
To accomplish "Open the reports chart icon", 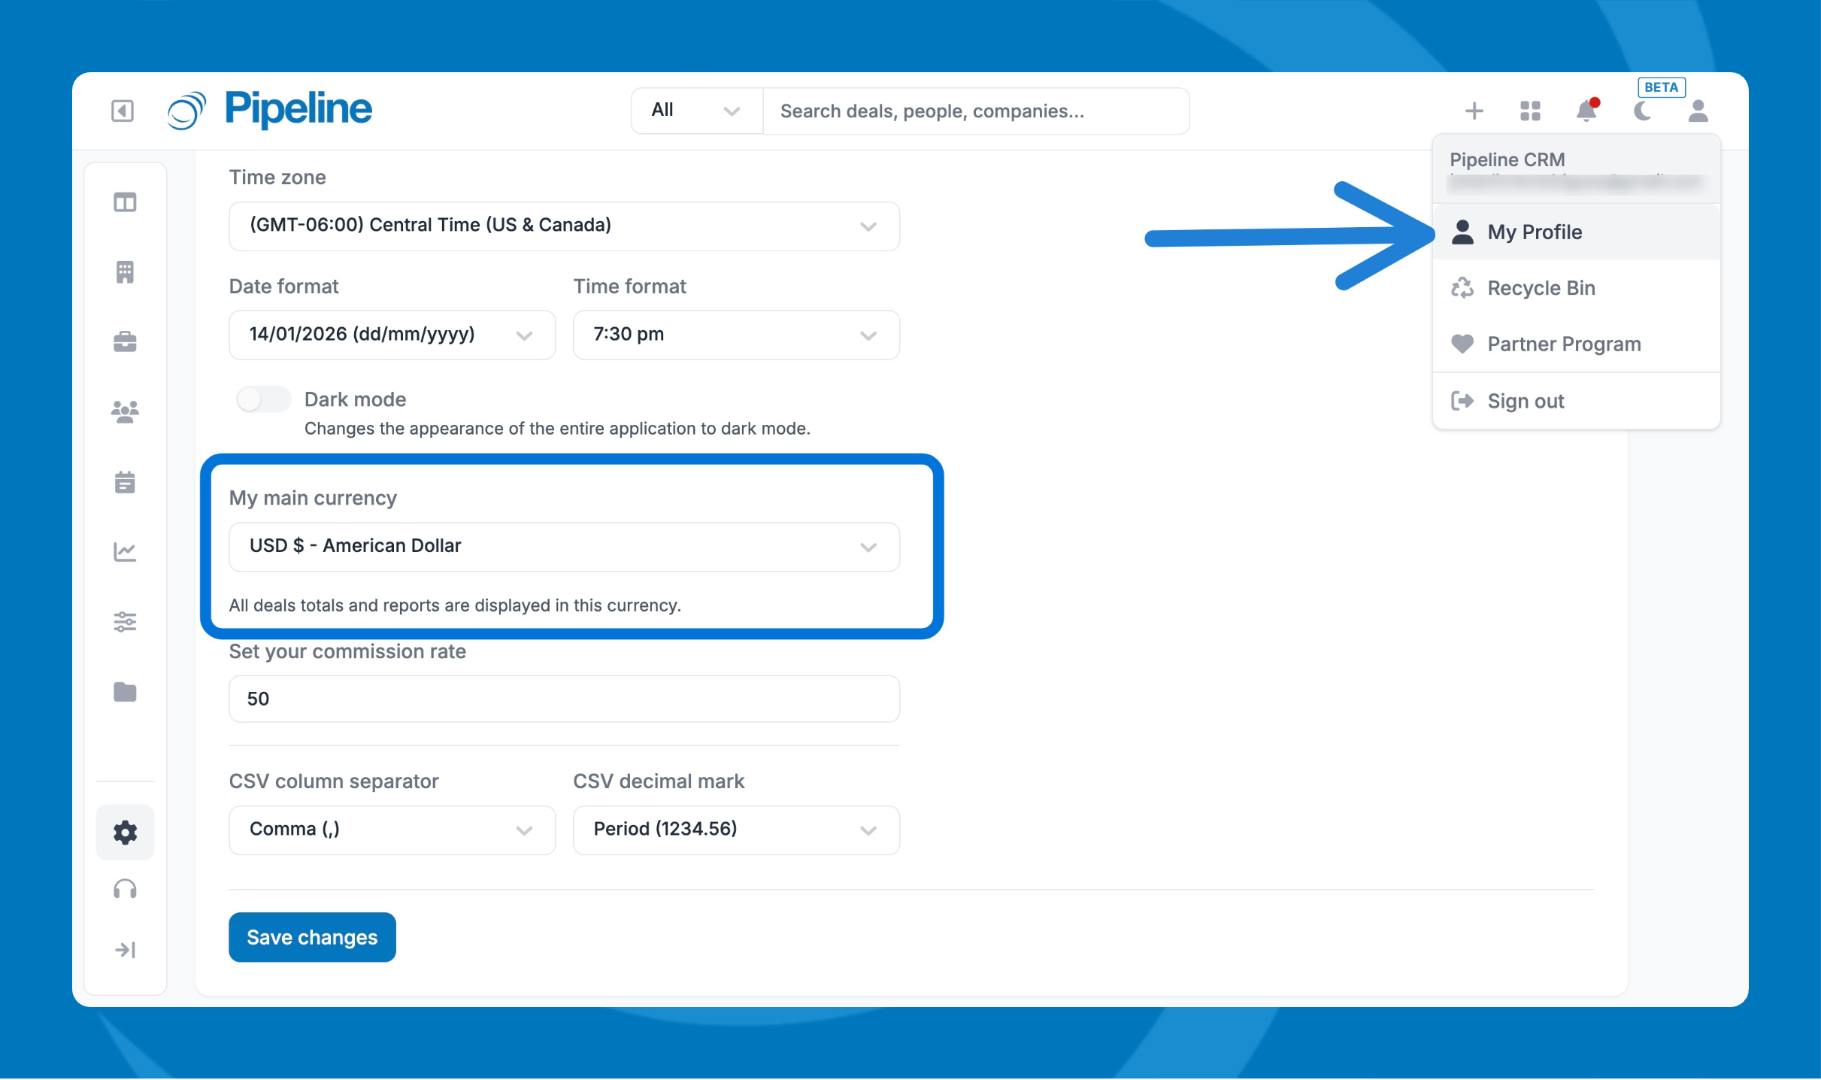I will tap(125, 552).
